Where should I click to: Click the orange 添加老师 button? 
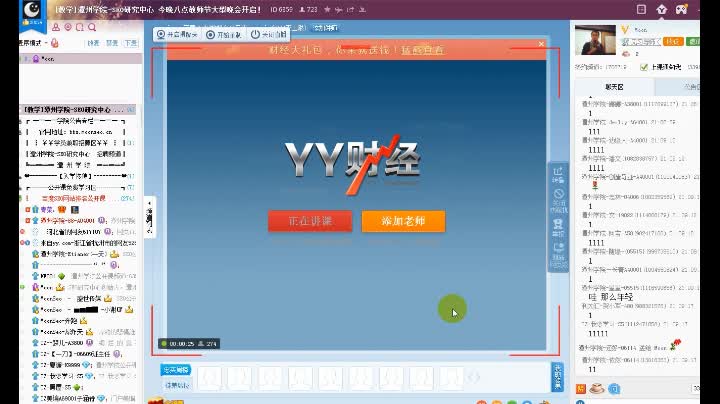coord(403,221)
